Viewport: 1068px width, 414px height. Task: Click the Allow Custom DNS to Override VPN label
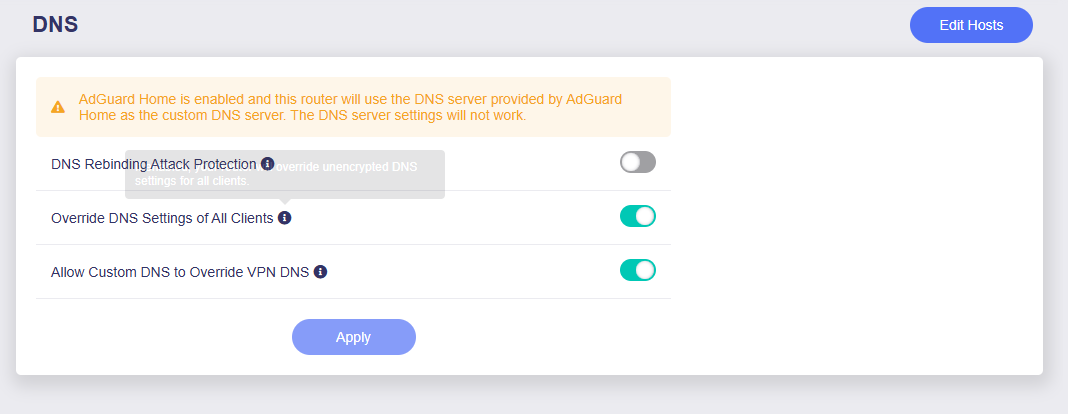pos(180,271)
